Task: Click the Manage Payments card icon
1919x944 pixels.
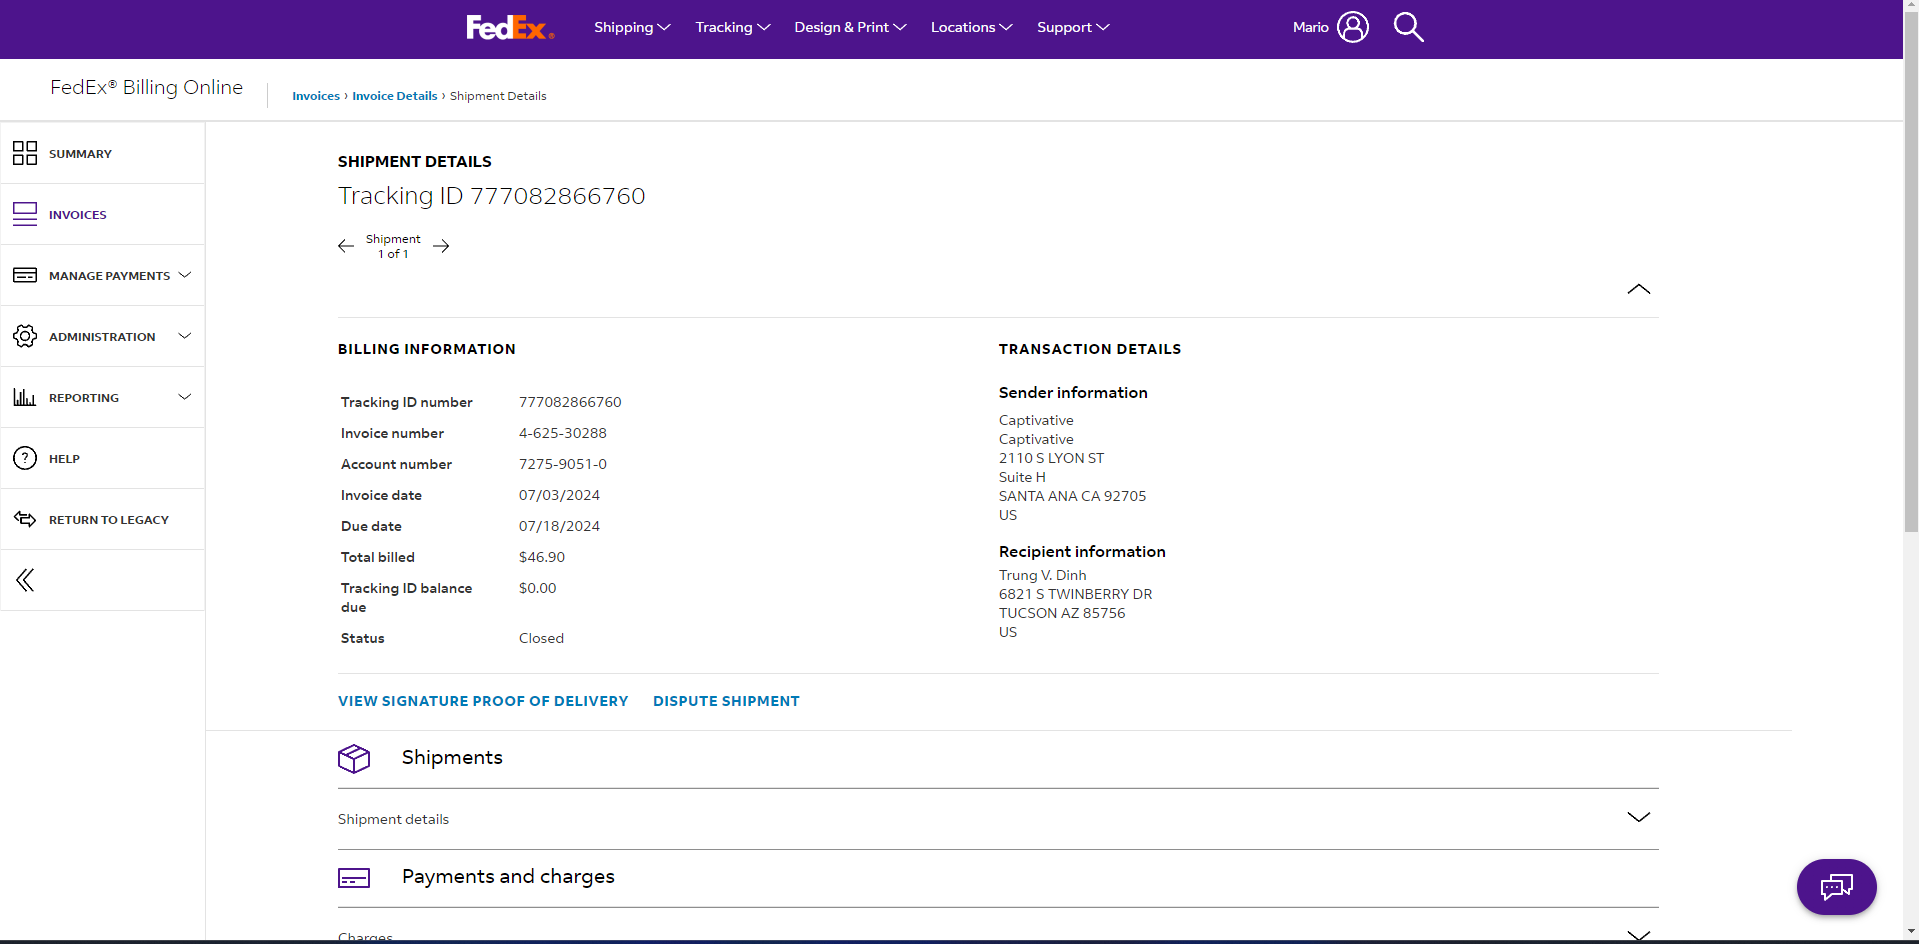Action: coord(25,275)
